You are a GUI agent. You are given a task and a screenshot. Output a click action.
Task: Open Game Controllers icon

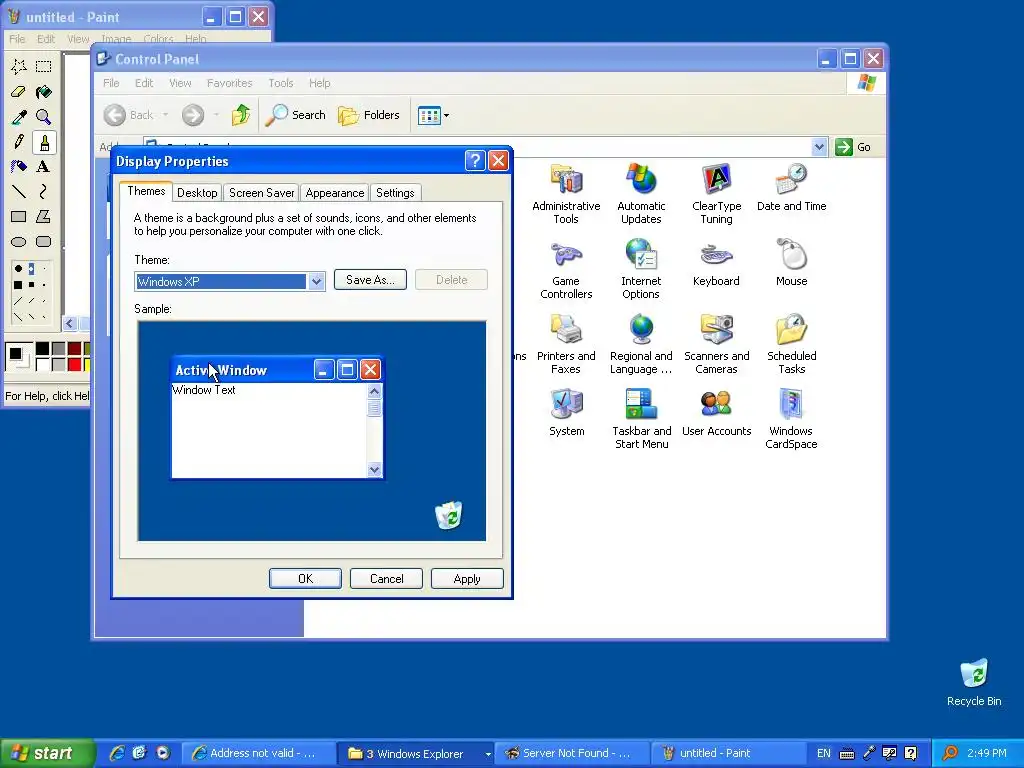point(566,269)
